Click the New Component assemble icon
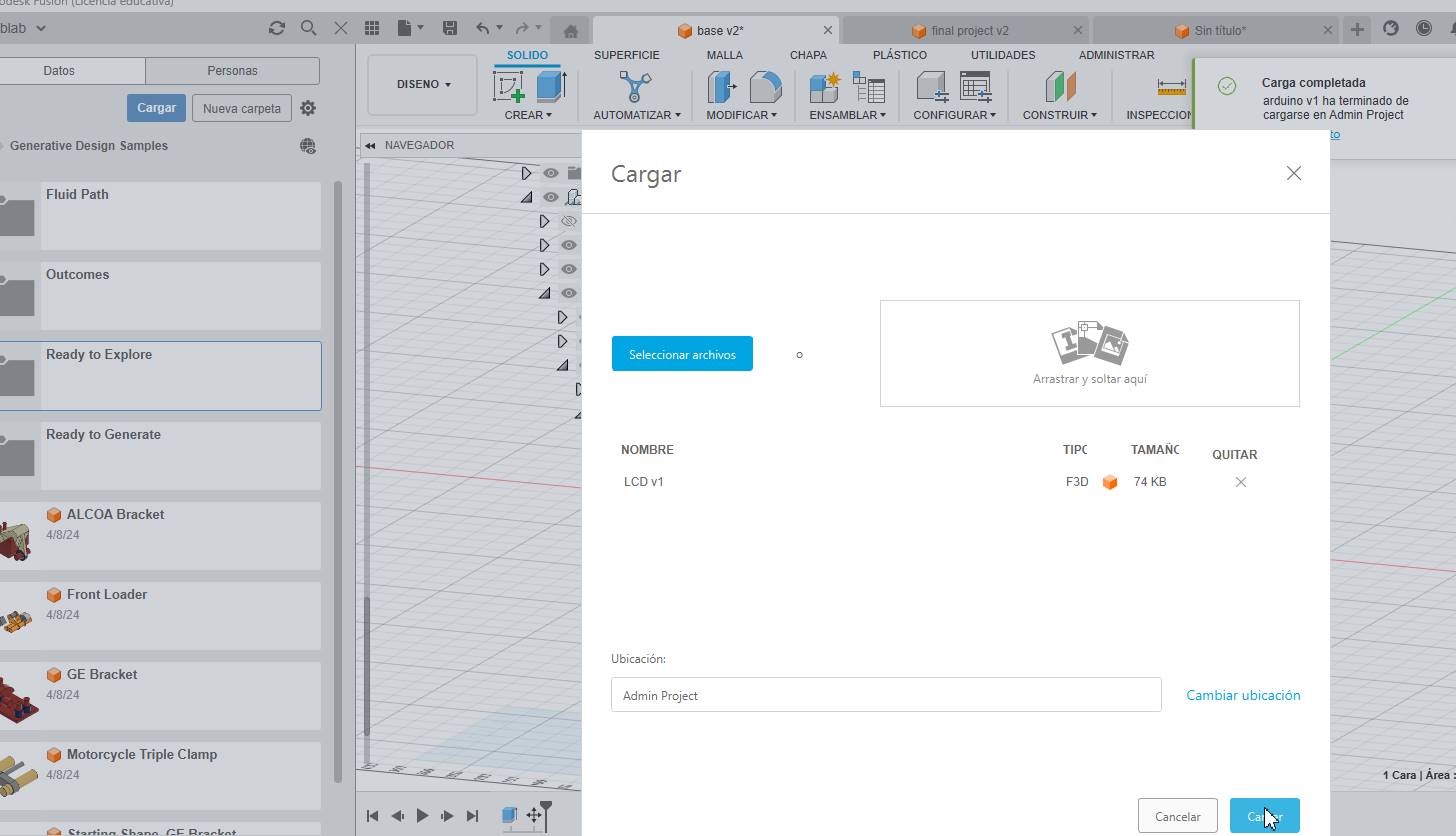Viewport: 1456px width, 836px height. [826, 87]
